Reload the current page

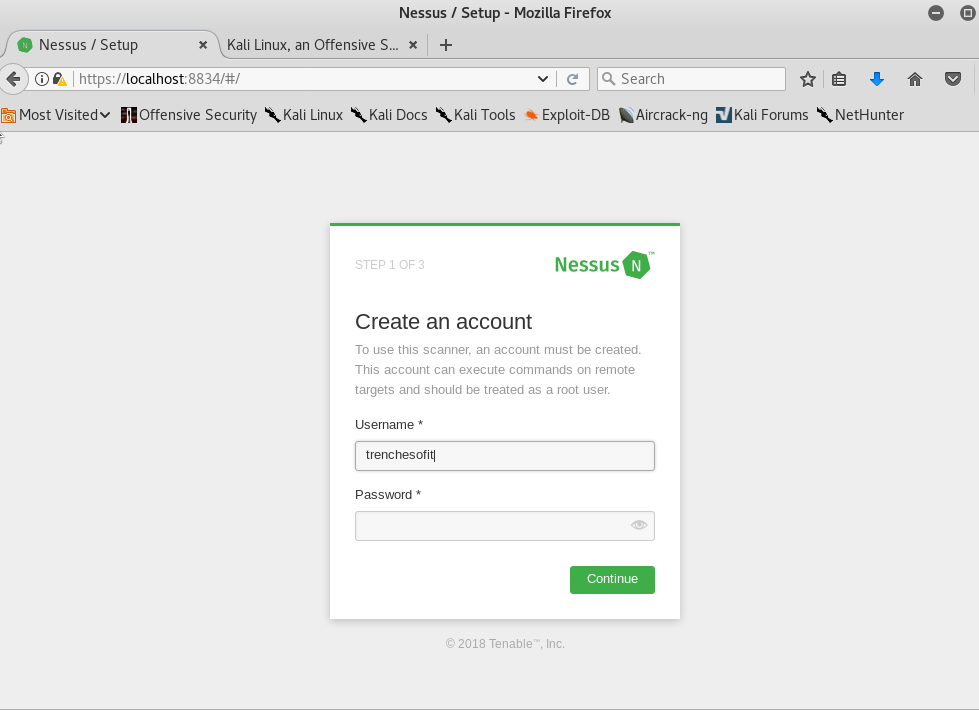click(573, 79)
